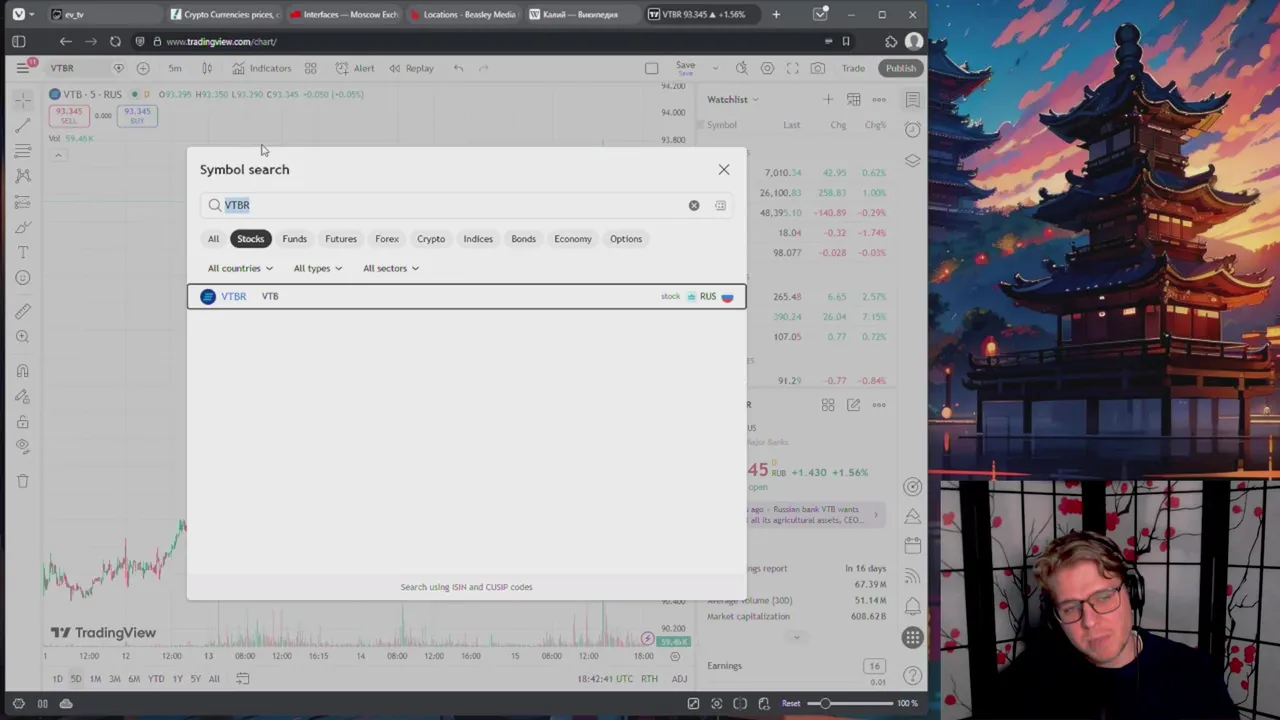Viewport: 1280px width, 720px height.
Task: Expand the save layout dropdown arrow
Action: click(x=715, y=68)
